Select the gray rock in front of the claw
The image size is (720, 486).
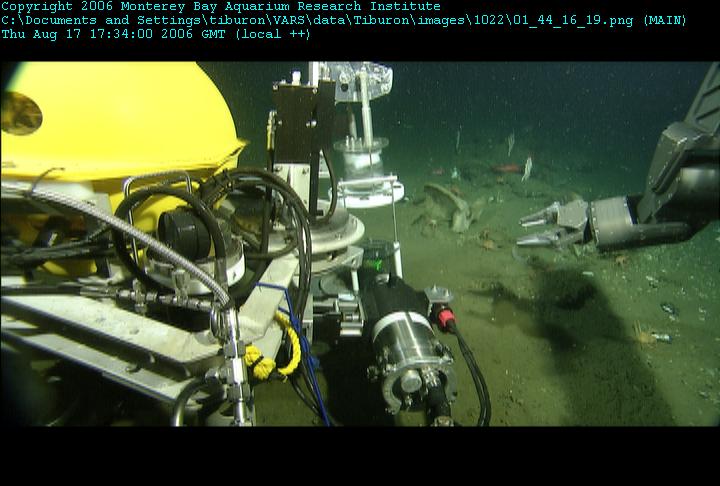tap(448, 207)
